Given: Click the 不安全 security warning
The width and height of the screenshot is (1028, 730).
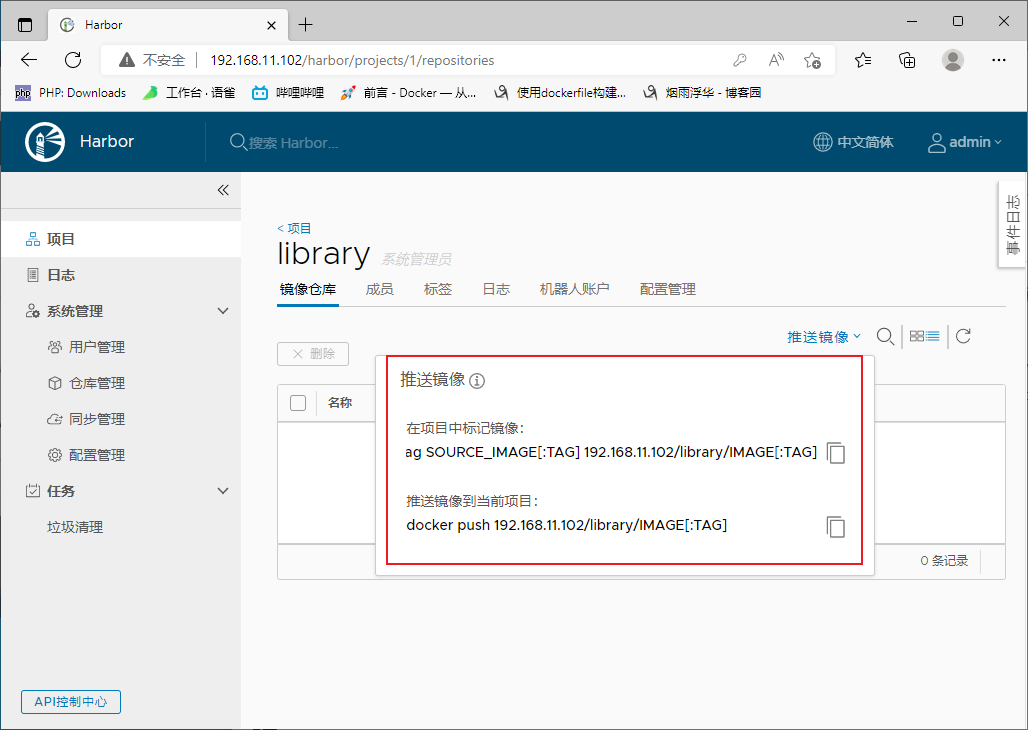Looking at the screenshot, I should point(152,60).
